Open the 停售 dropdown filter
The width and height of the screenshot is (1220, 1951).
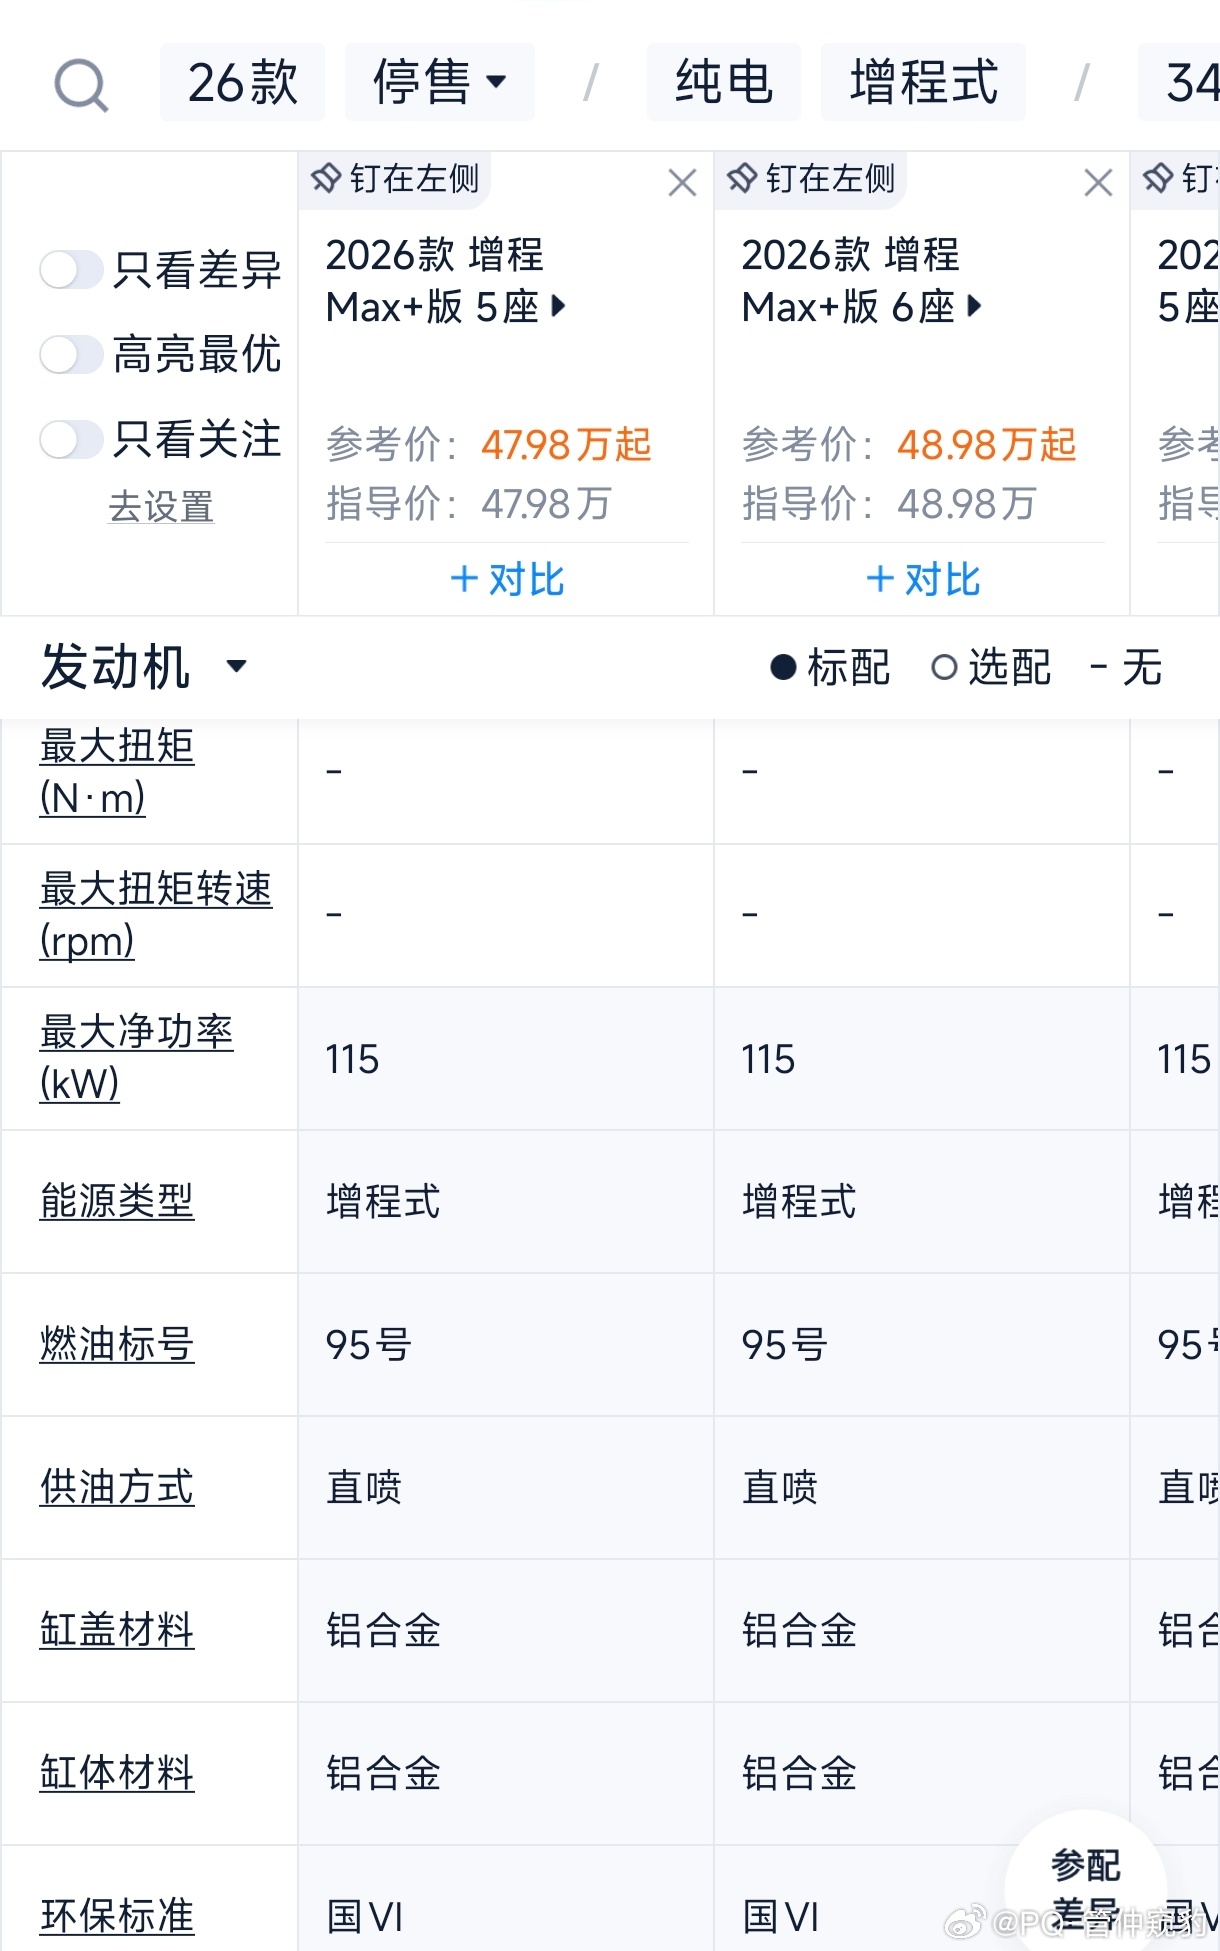440,82
